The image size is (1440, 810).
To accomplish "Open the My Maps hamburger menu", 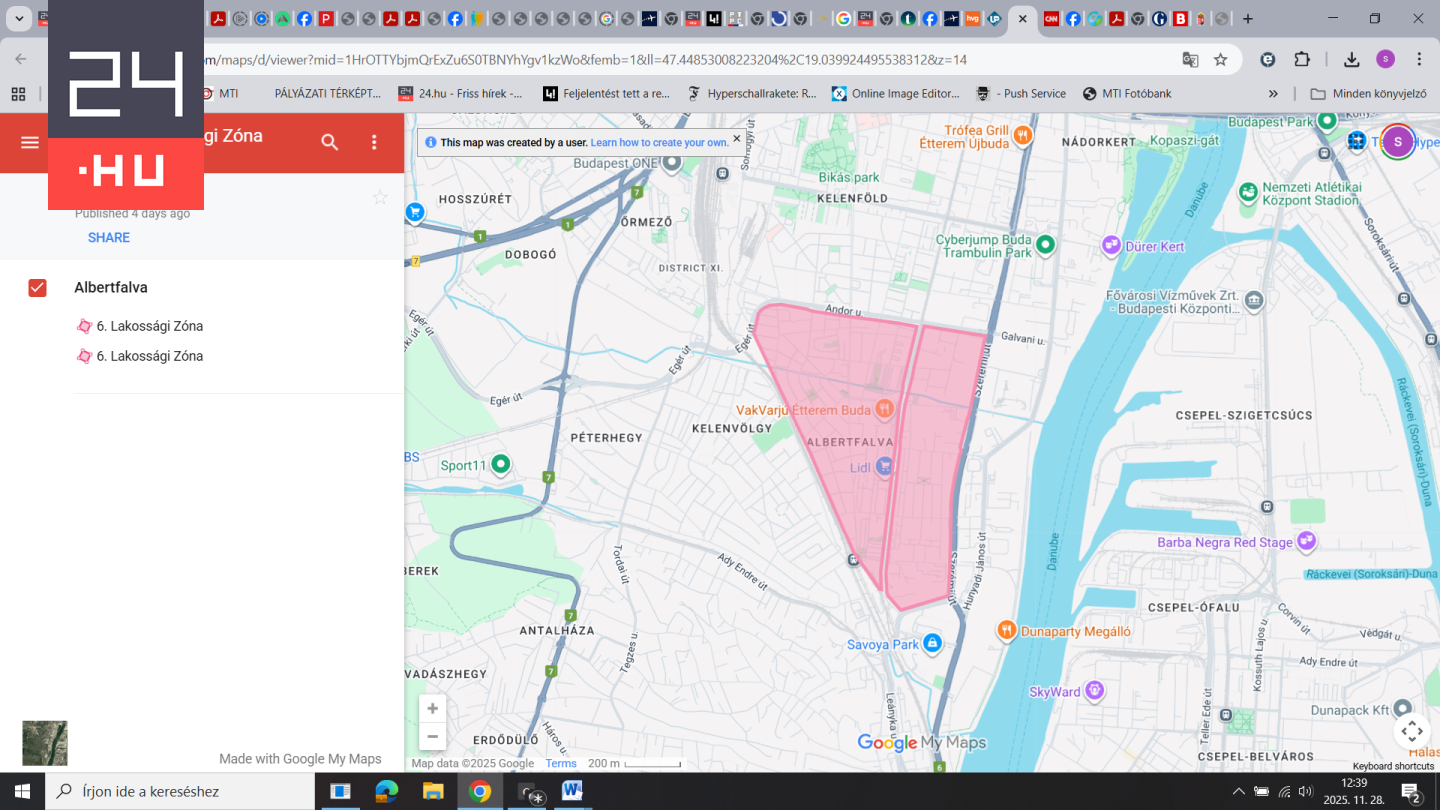I will pyautogui.click(x=30, y=143).
